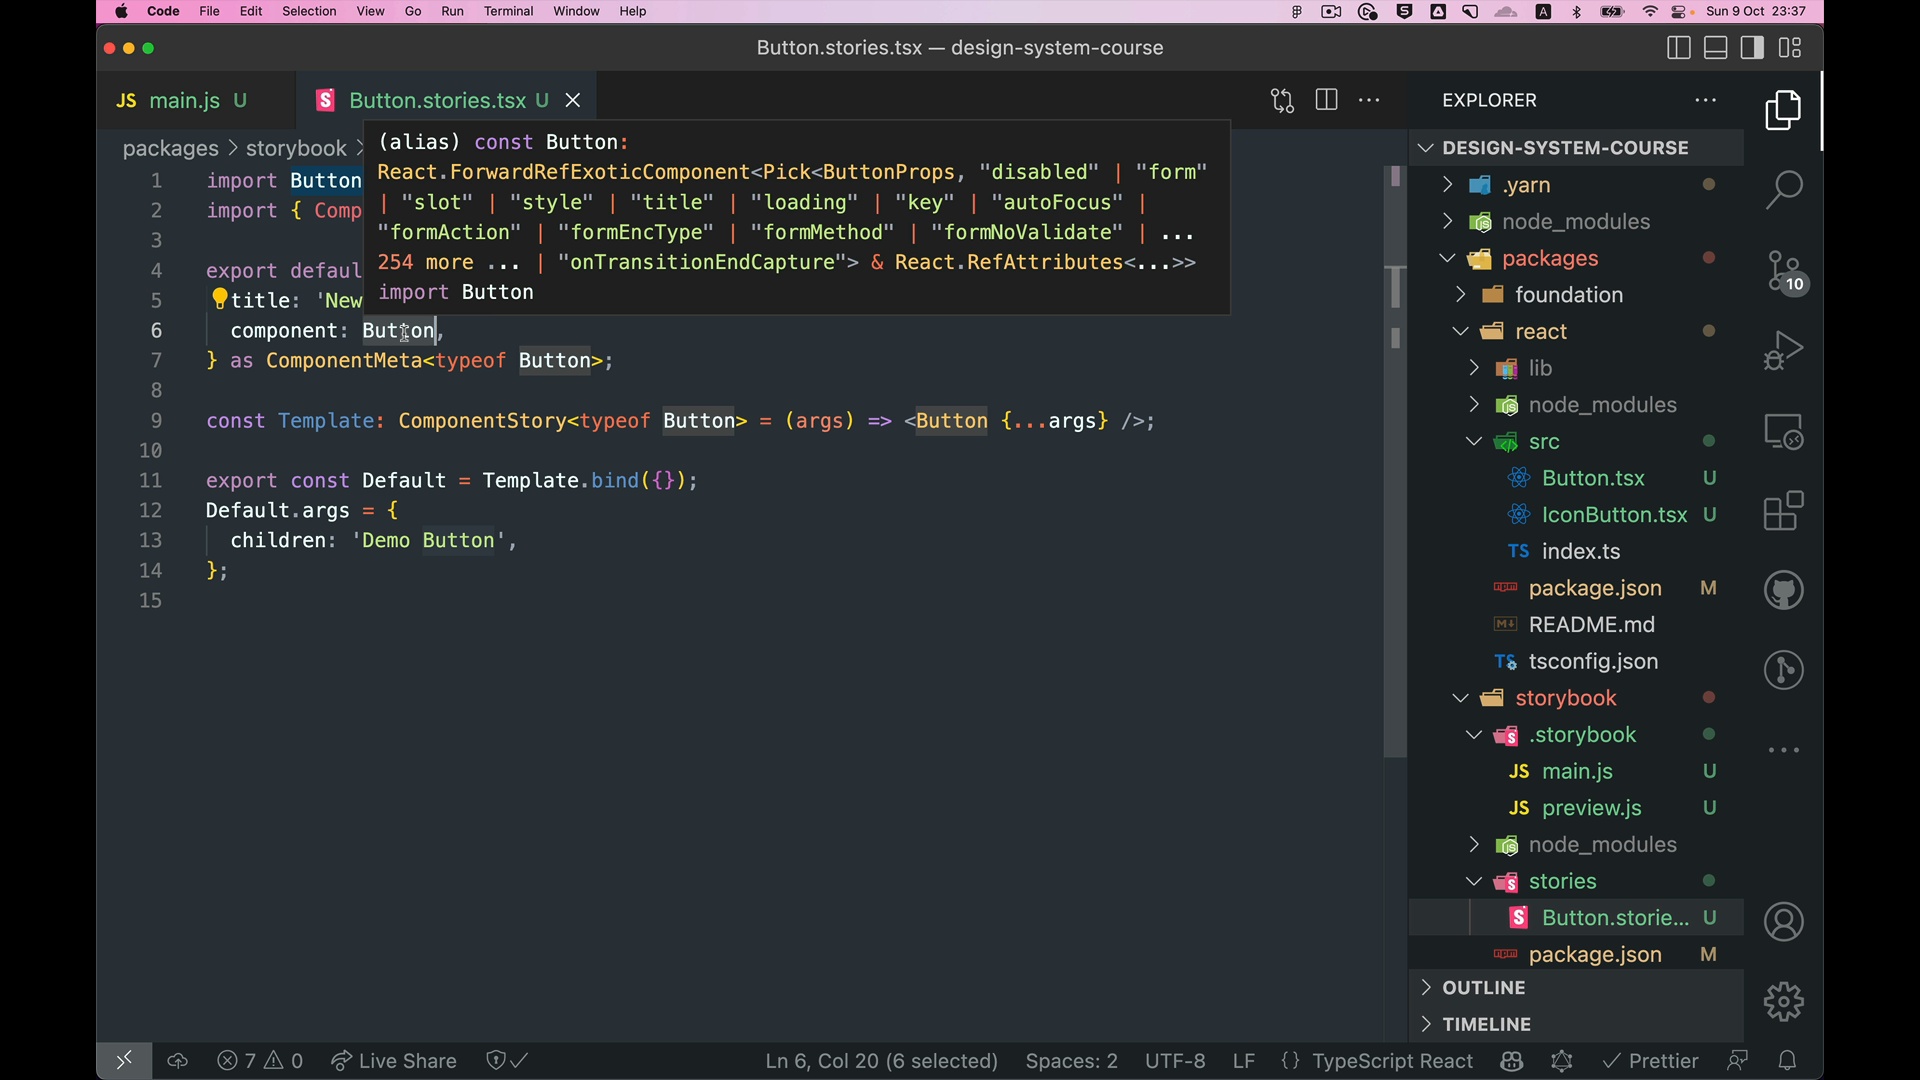The height and width of the screenshot is (1080, 1920).
Task: Click the split editor right icon
Action: pos(1326,100)
